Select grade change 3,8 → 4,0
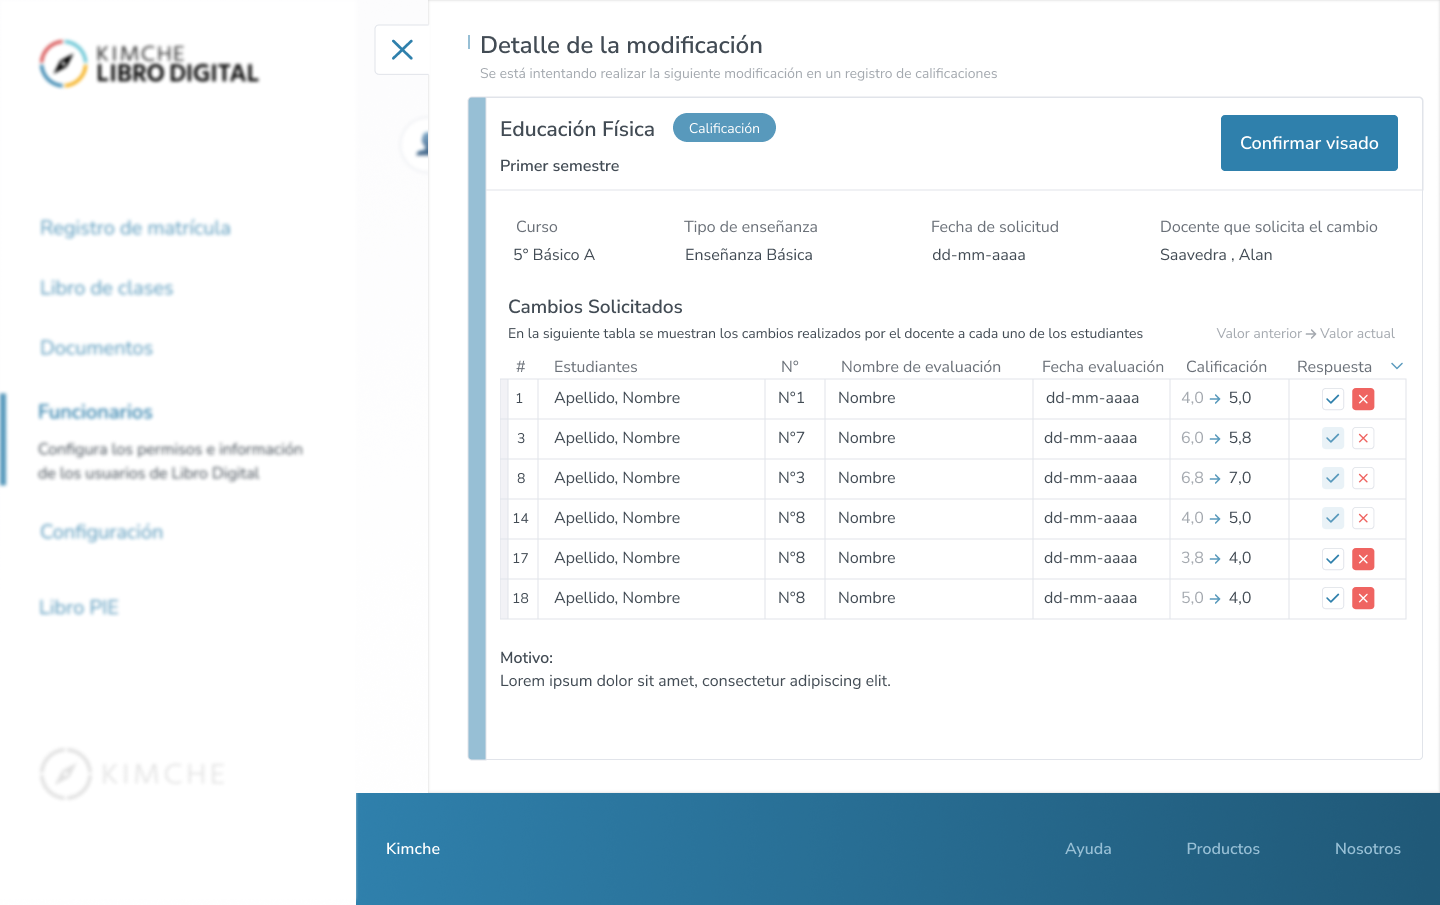 1216,558
